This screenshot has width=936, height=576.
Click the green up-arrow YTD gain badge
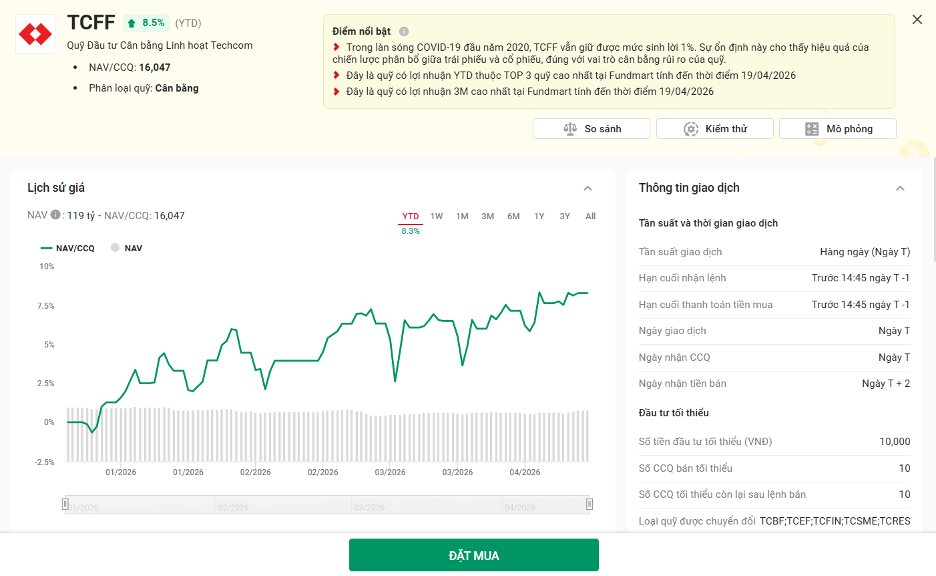pos(146,22)
